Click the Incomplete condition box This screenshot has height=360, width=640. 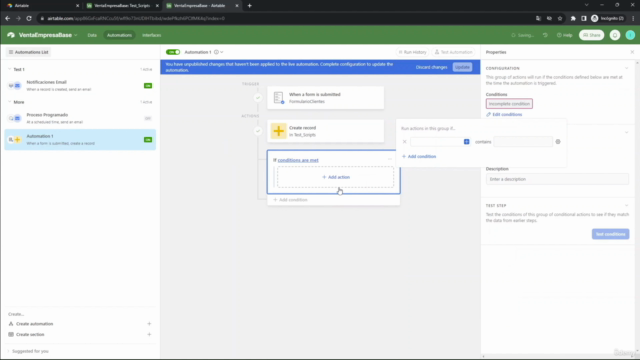click(x=509, y=104)
